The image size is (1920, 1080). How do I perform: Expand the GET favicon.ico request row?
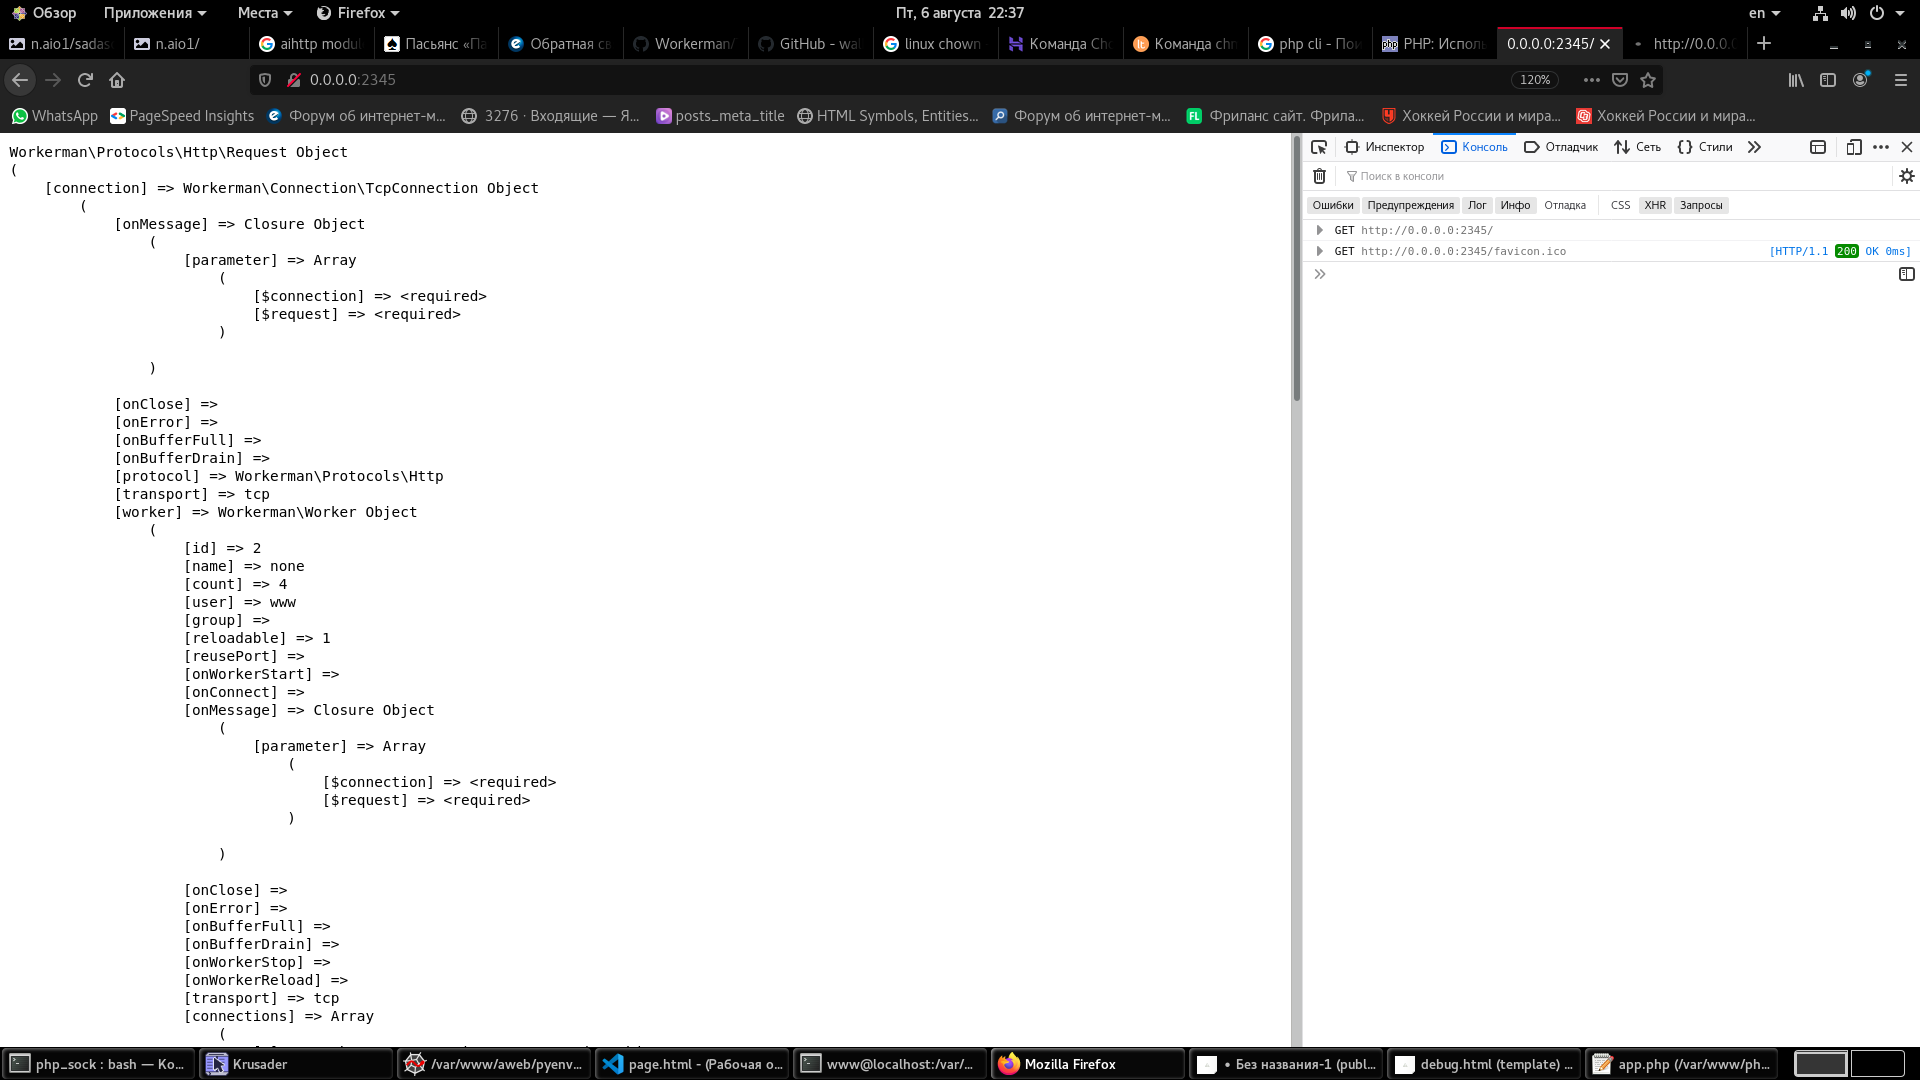1320,251
